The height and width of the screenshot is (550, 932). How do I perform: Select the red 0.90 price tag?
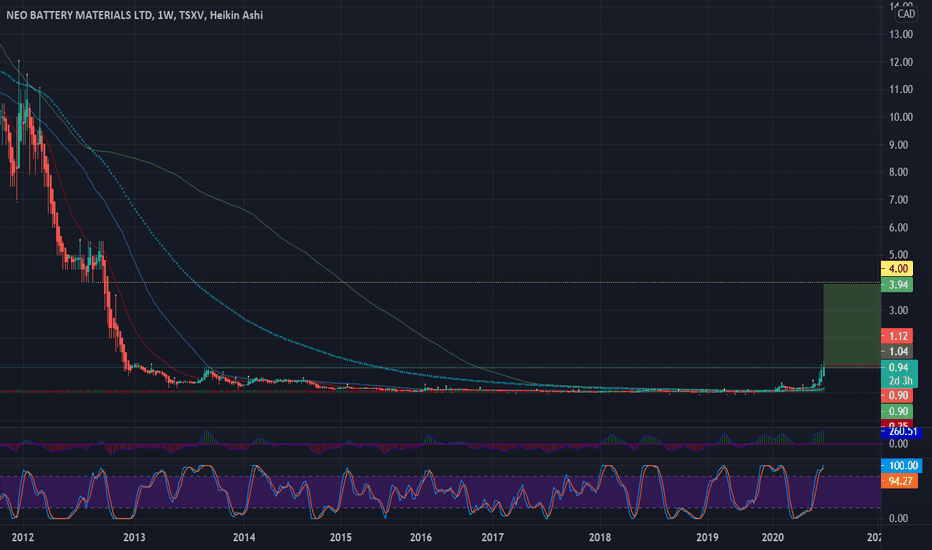tap(897, 395)
